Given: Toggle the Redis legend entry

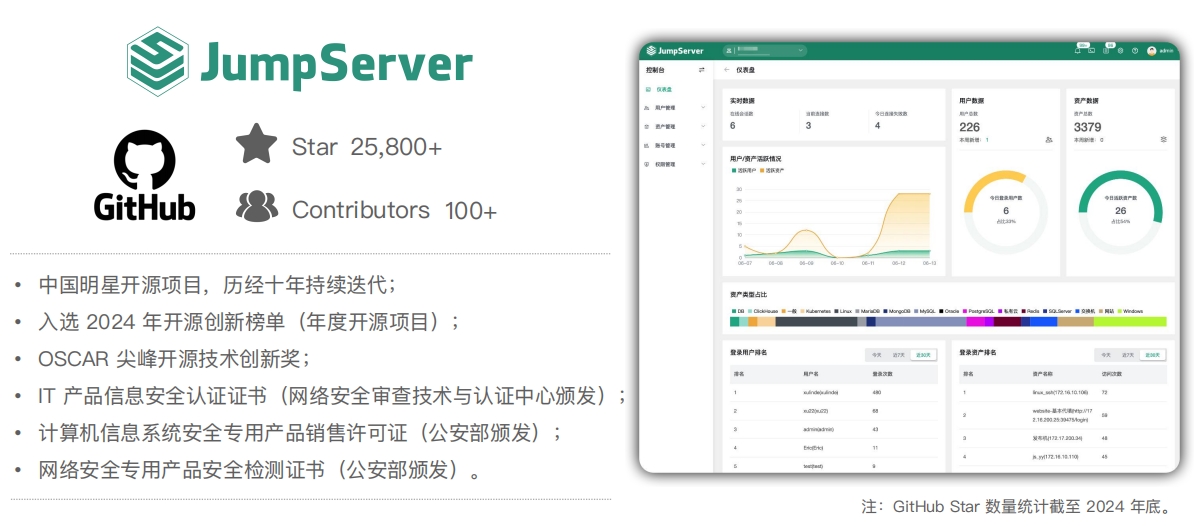Looking at the screenshot, I should click(x=1030, y=311).
